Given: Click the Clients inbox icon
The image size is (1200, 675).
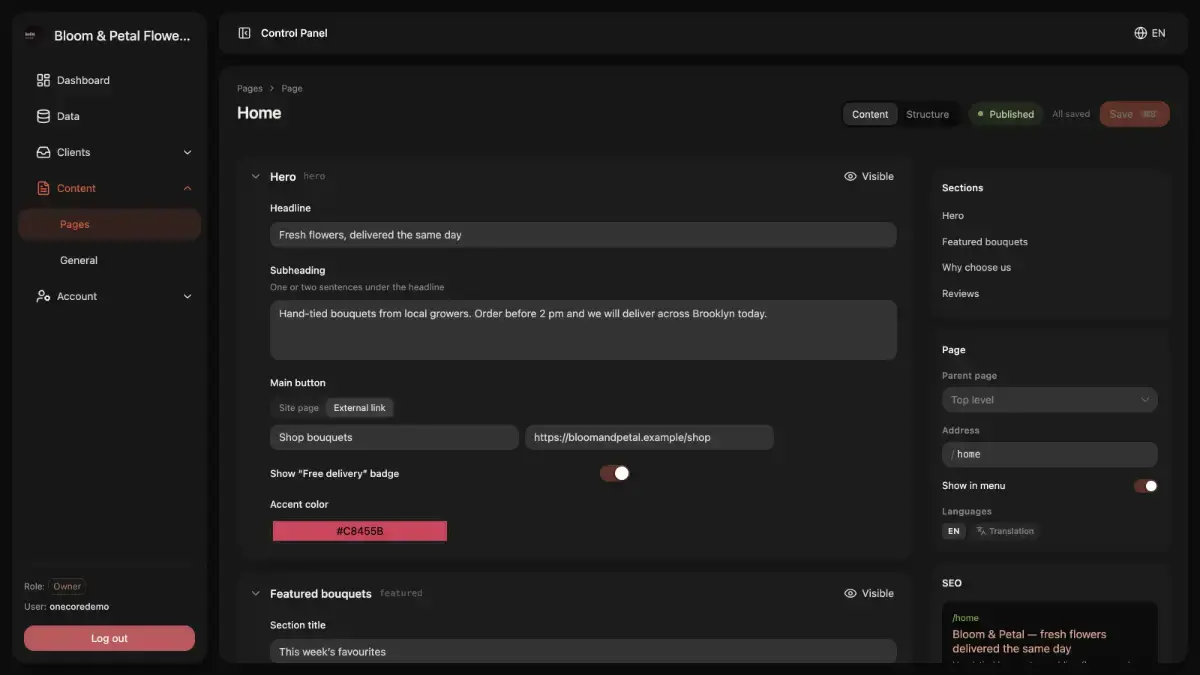Looking at the screenshot, I should 43,152.
